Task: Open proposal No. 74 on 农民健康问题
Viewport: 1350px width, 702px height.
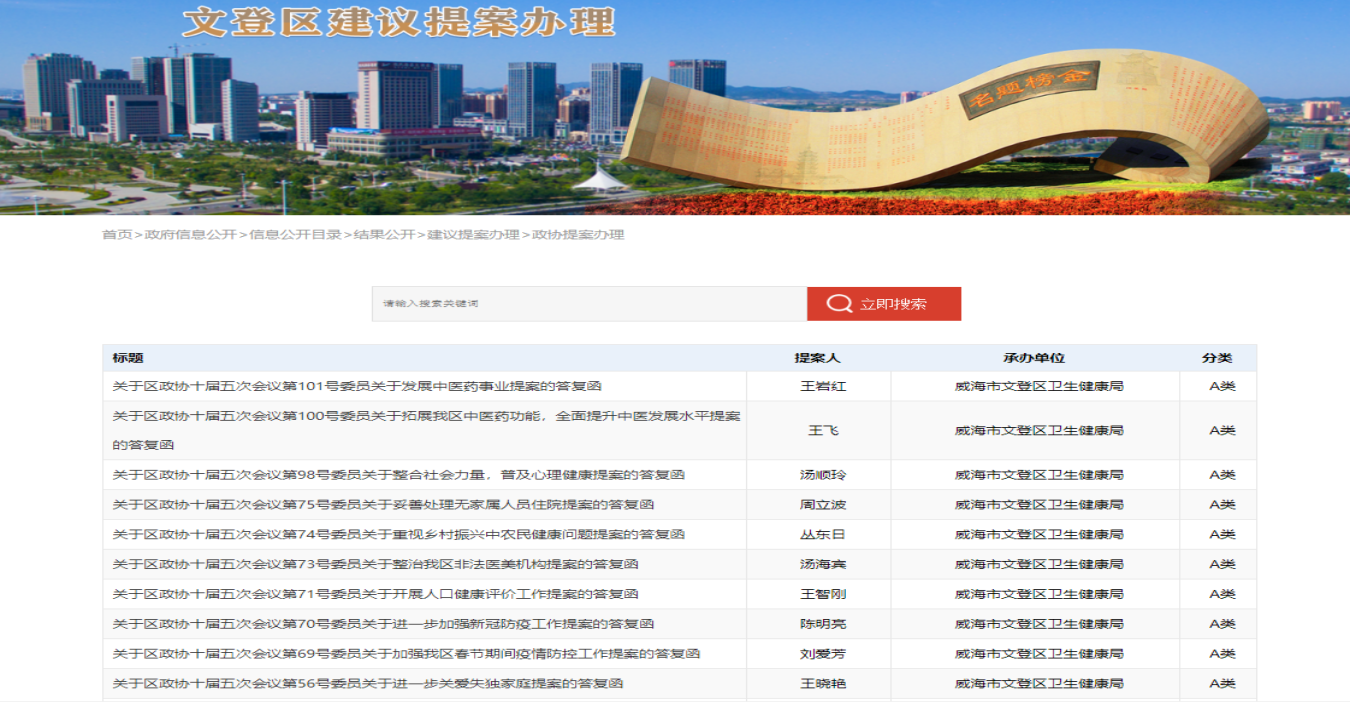Action: [398, 535]
